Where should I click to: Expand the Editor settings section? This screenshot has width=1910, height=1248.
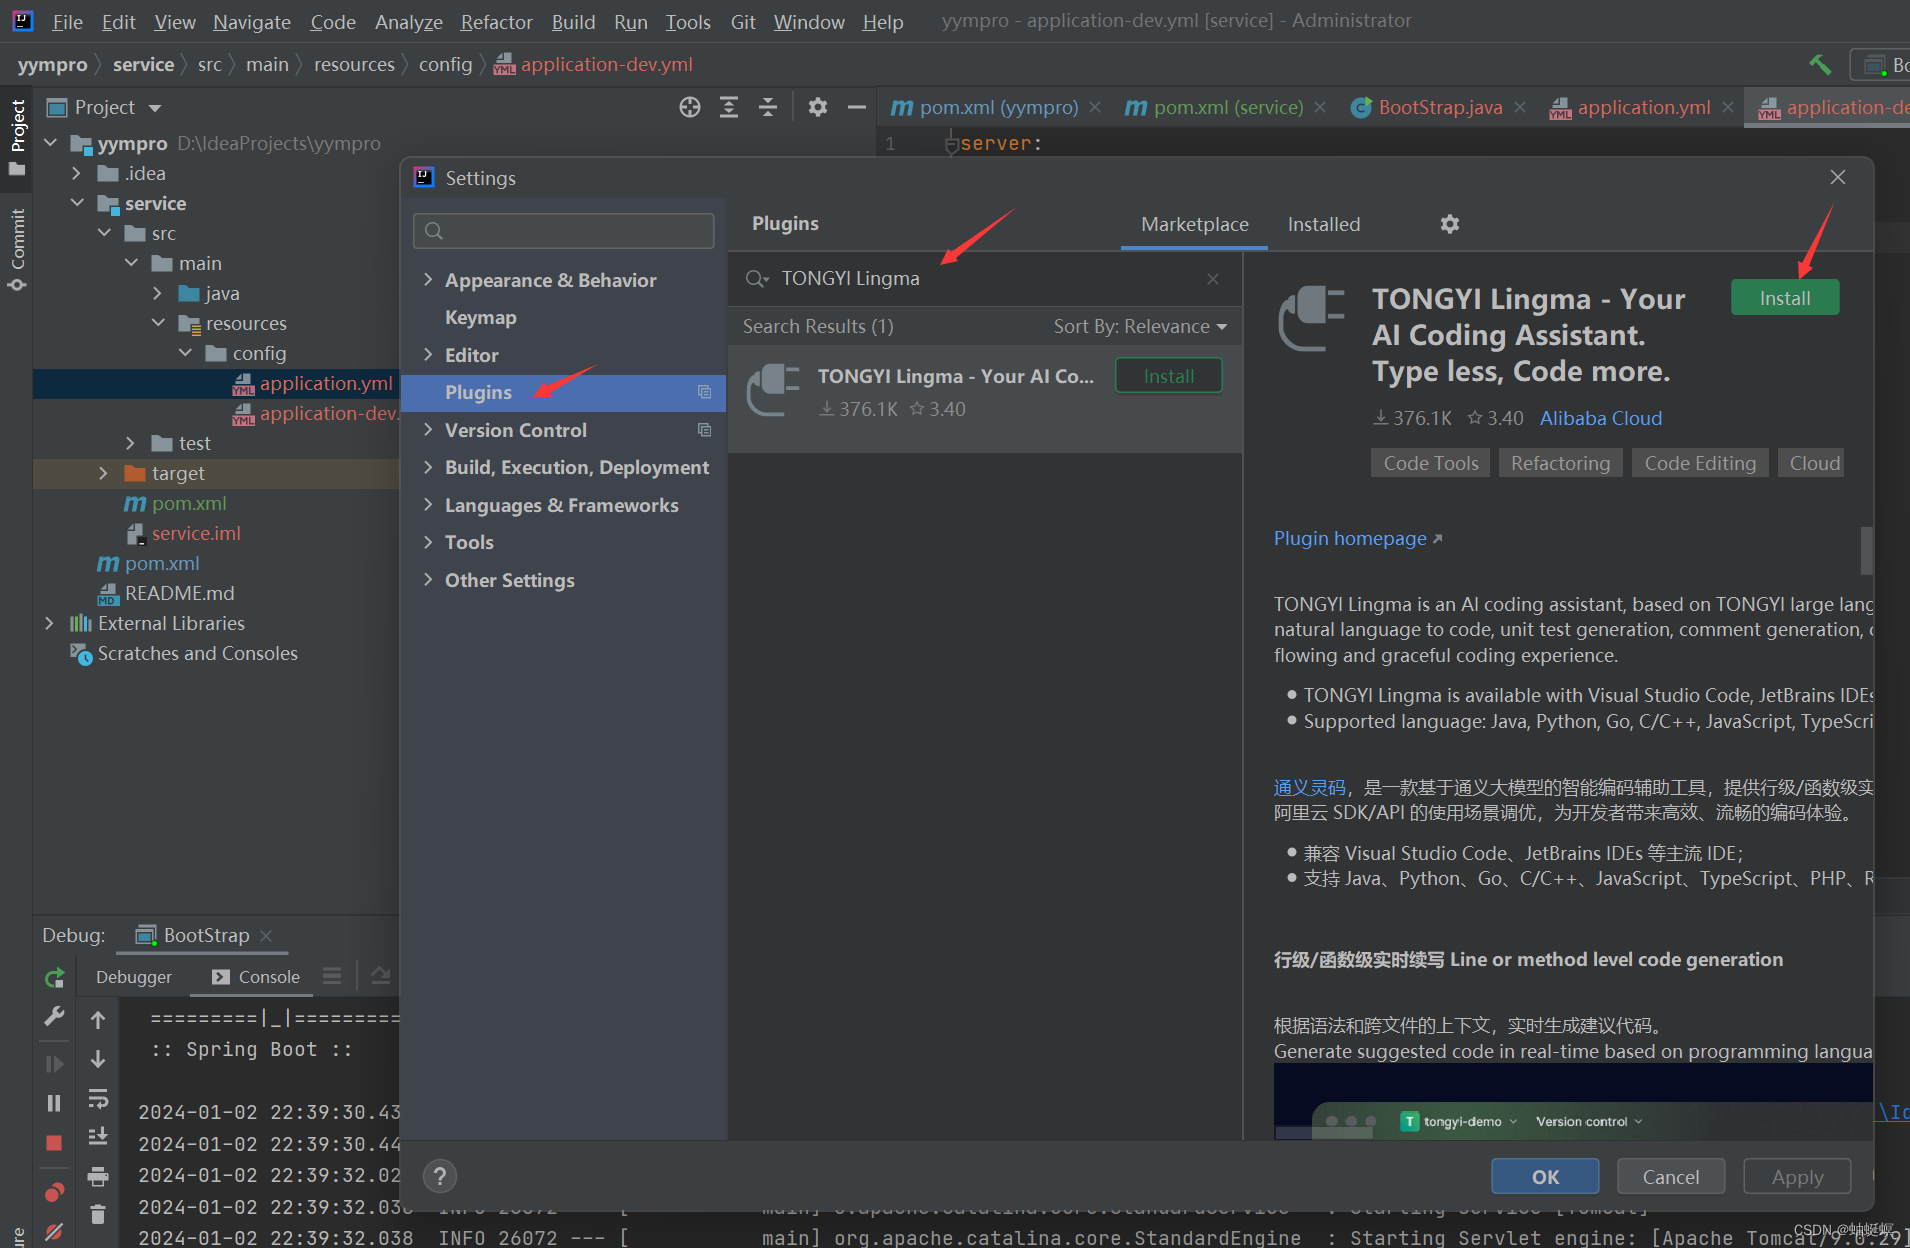(x=429, y=355)
